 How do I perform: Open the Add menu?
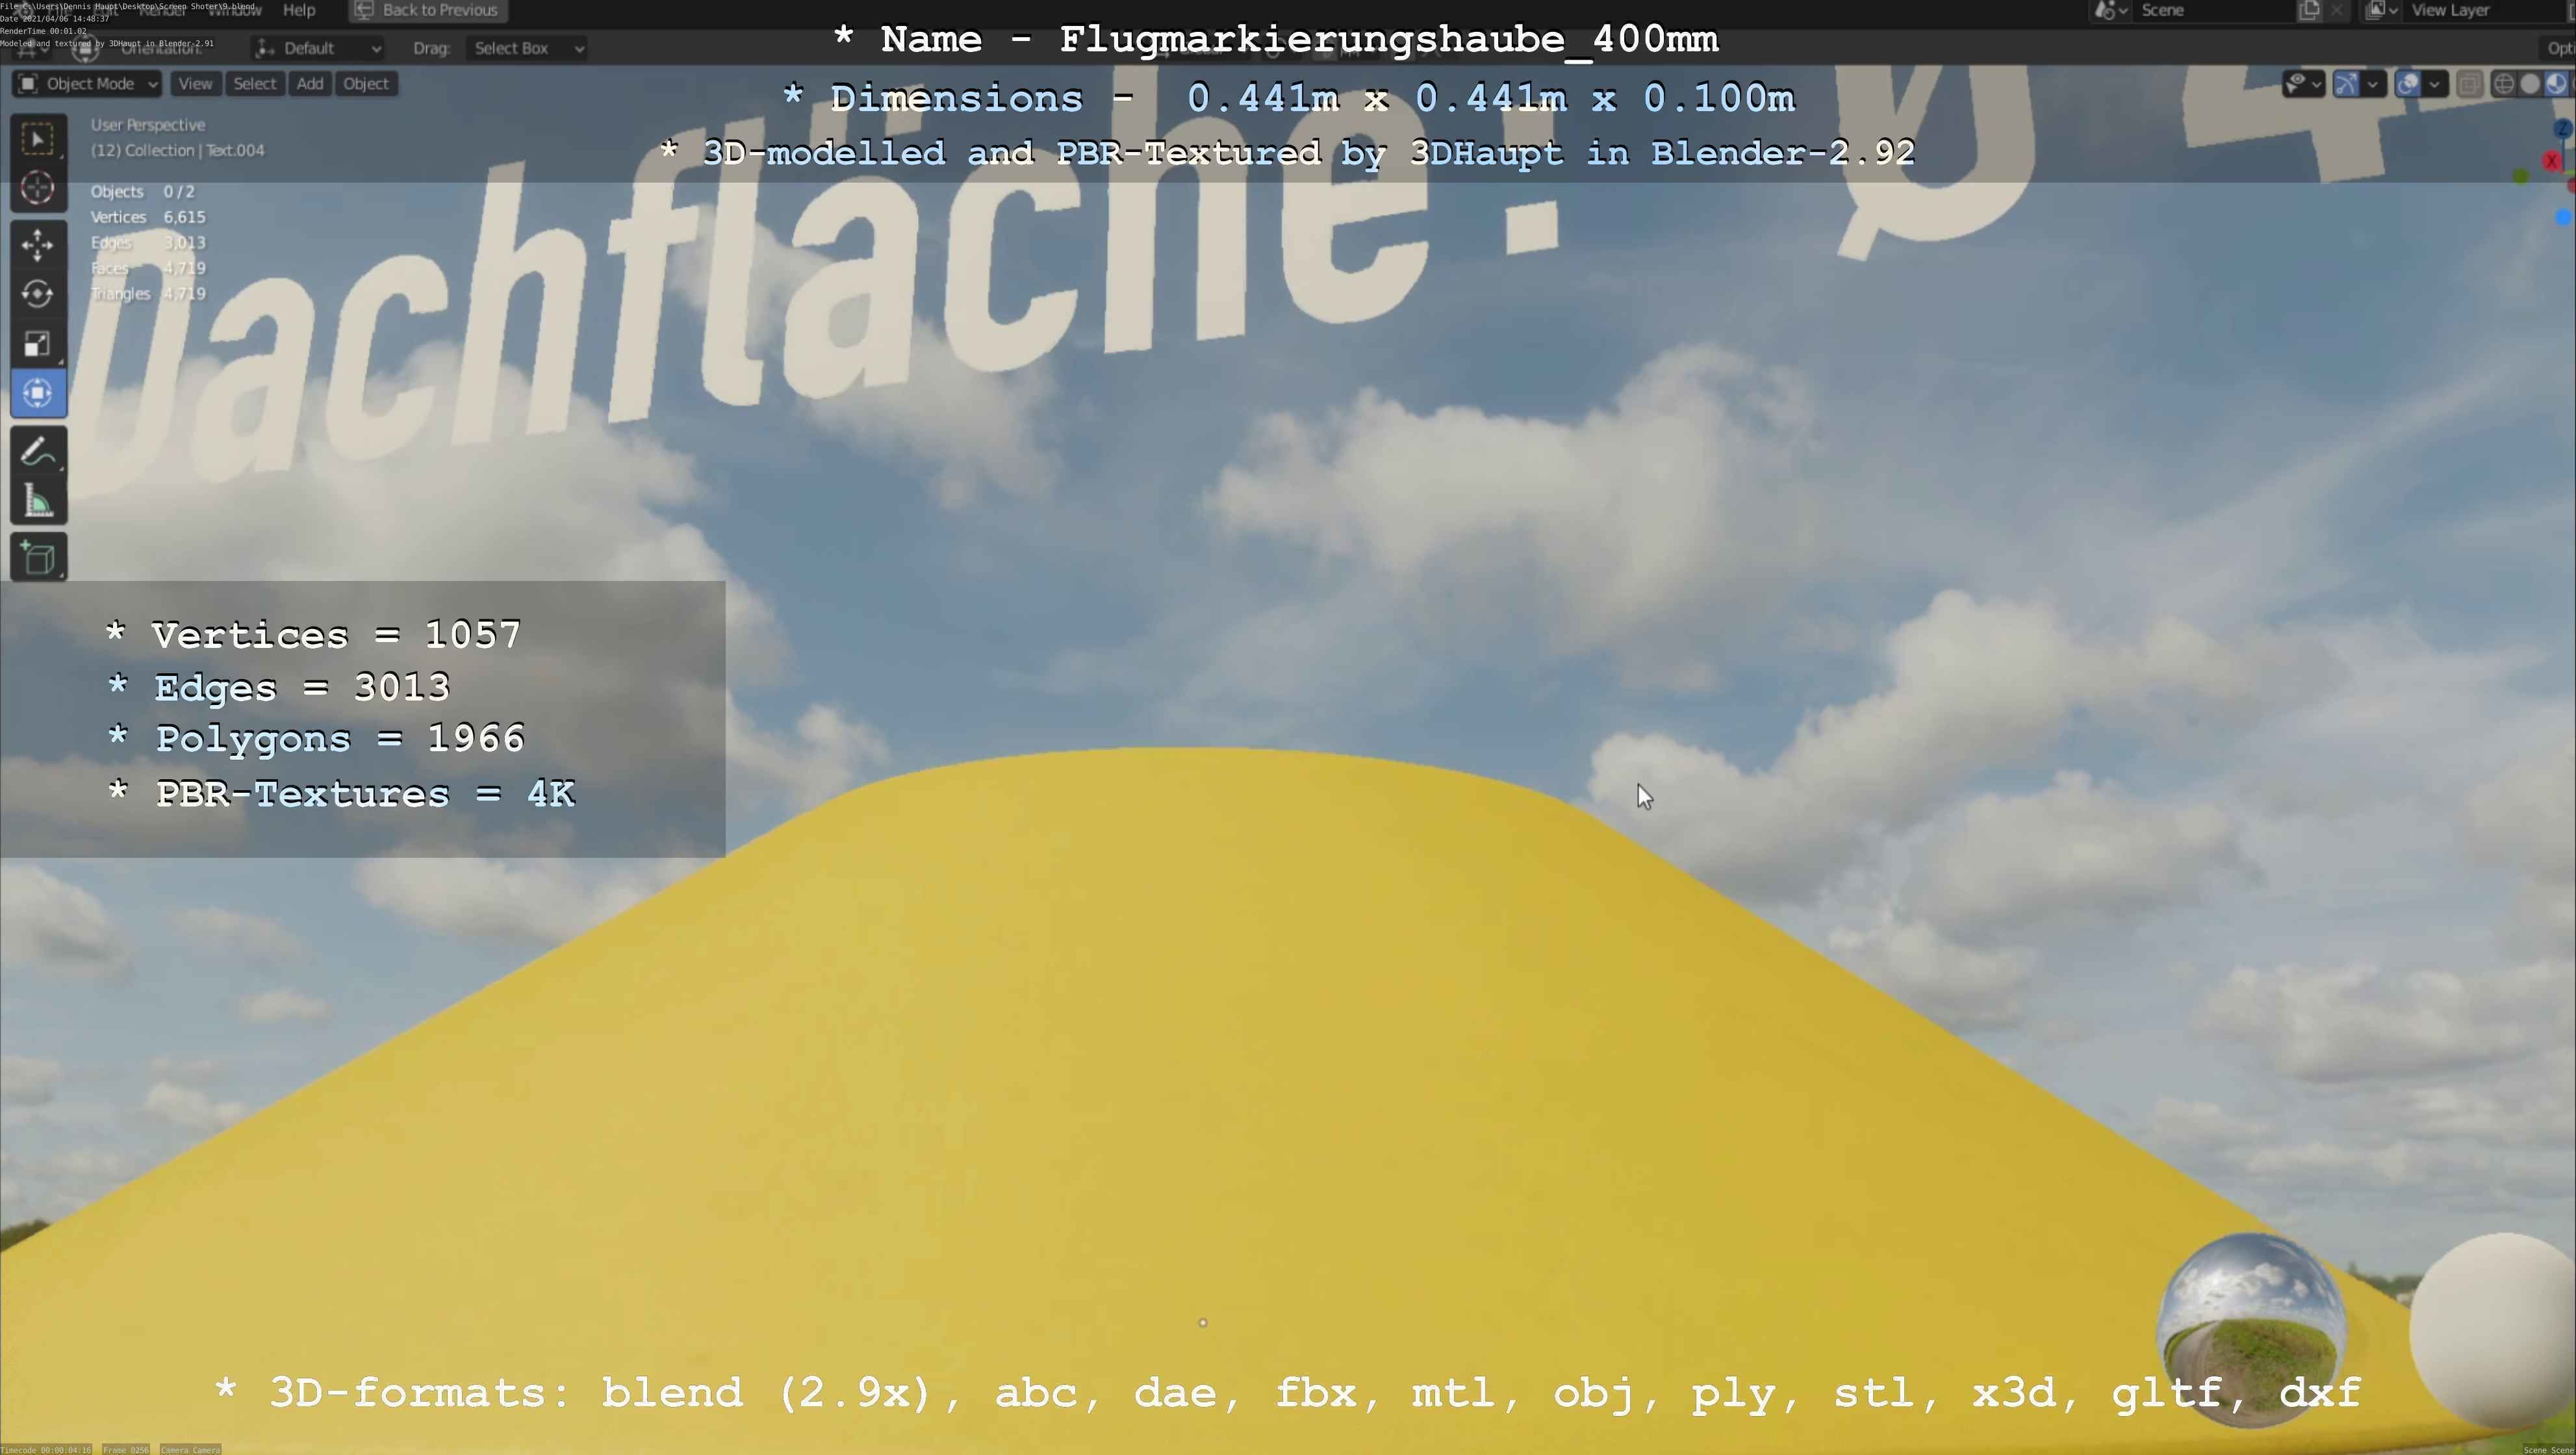pos(310,84)
